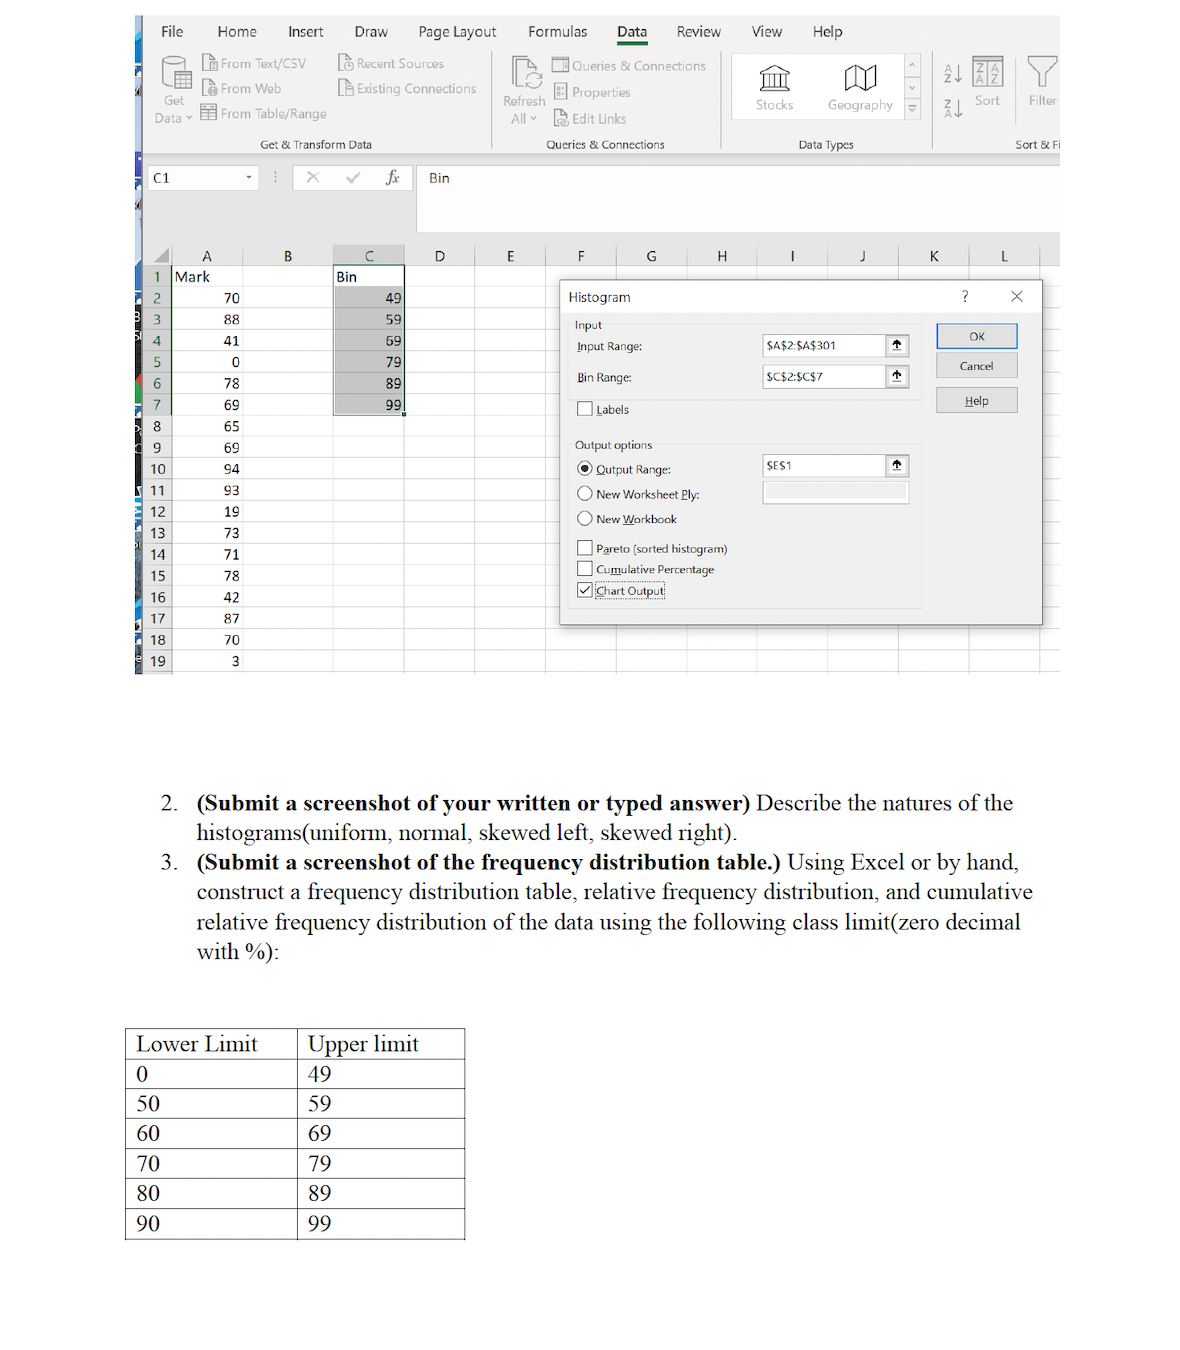Image resolution: width=1180 pixels, height=1350 pixels.
Task: Select the New Workbook radio button
Action: click(x=585, y=518)
